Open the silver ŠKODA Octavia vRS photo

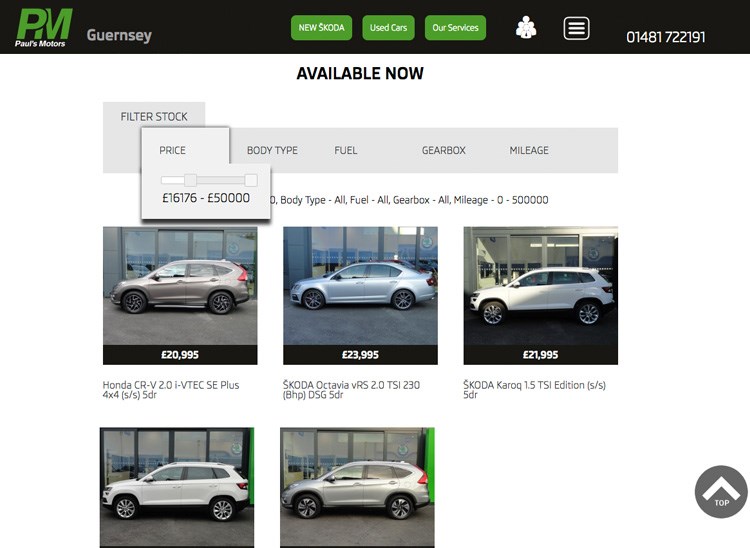360,286
